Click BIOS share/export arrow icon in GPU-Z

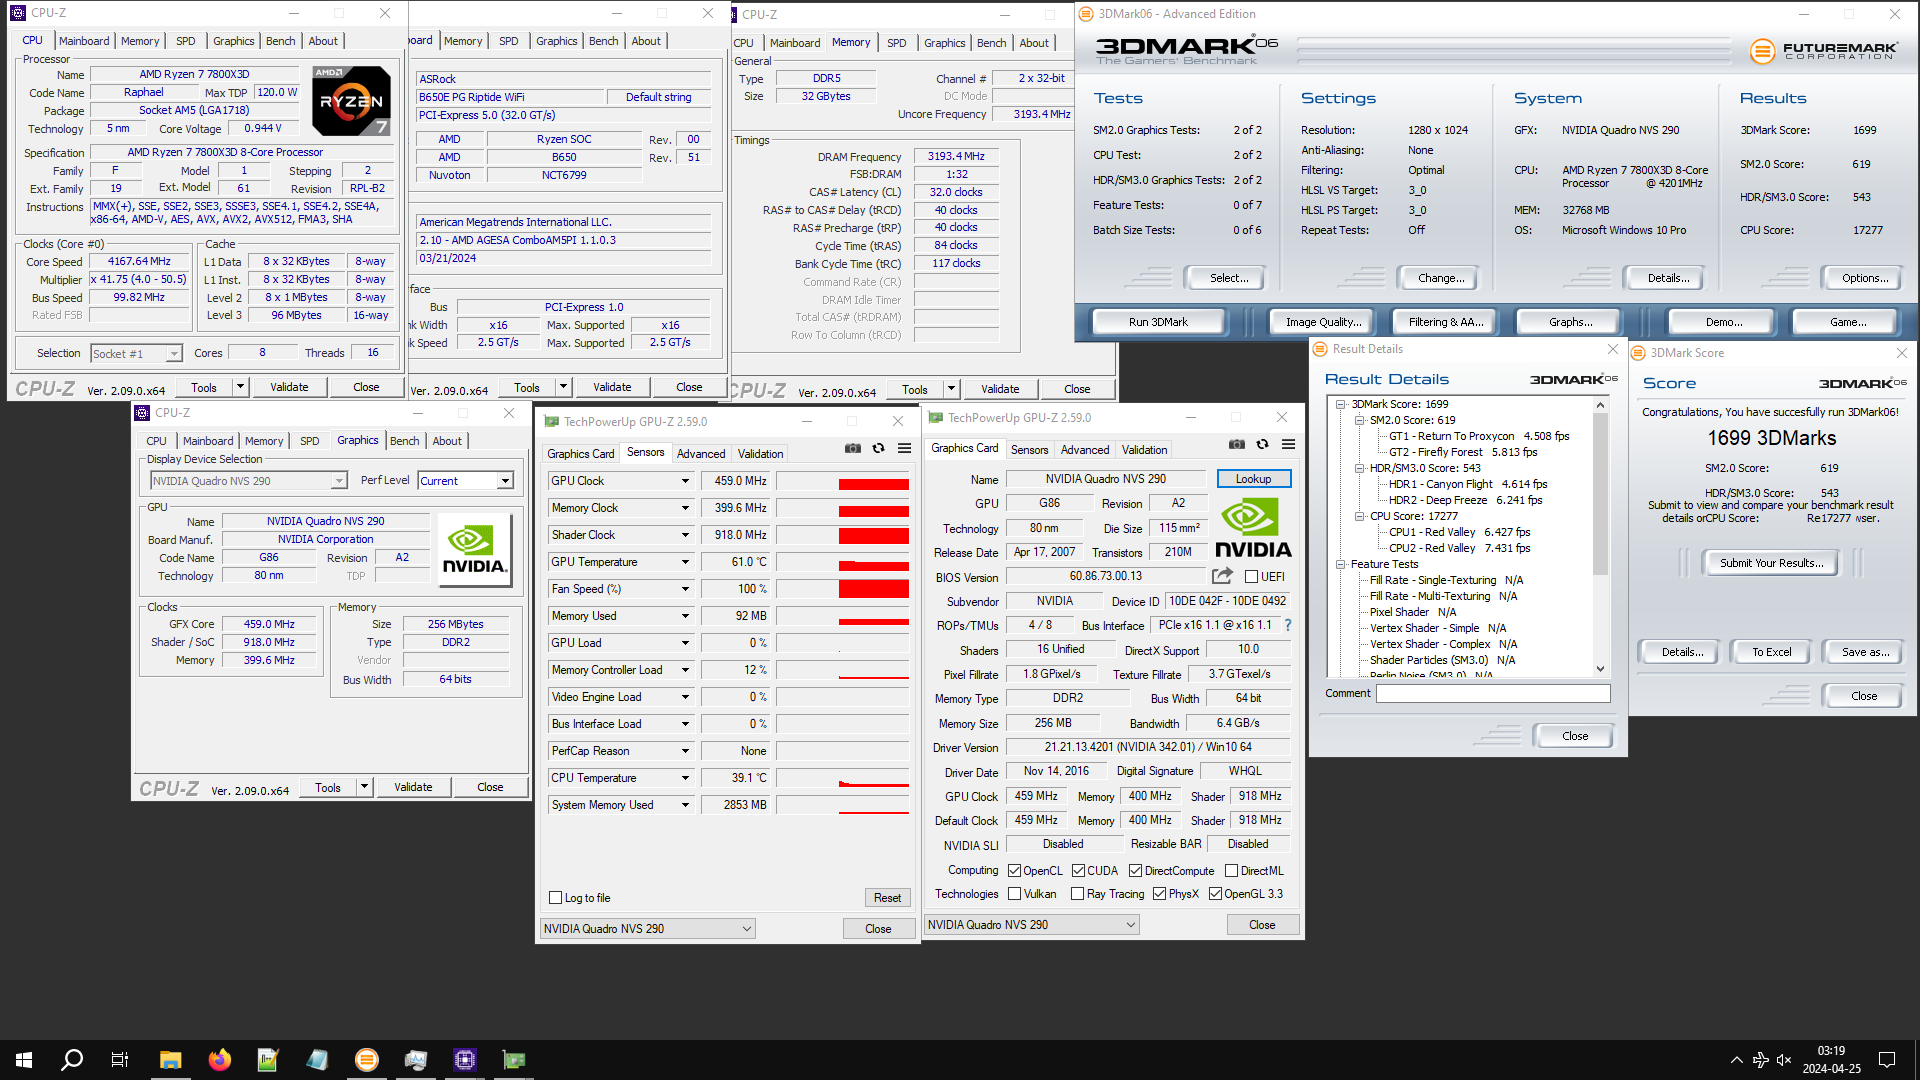(1222, 576)
